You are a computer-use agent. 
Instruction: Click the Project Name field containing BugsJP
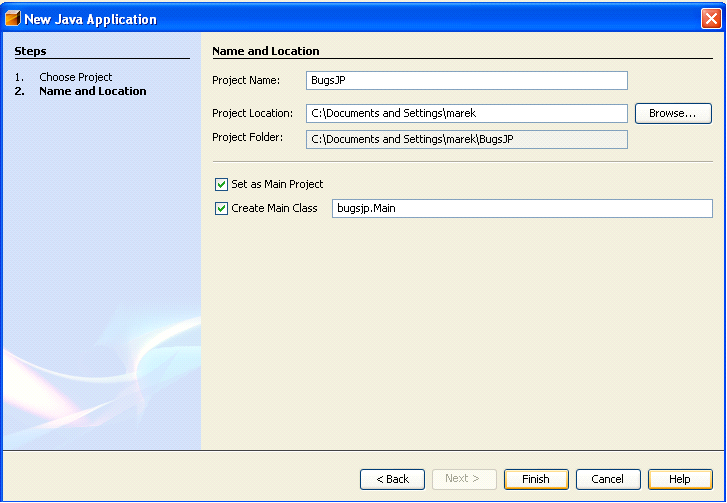tap(467, 80)
